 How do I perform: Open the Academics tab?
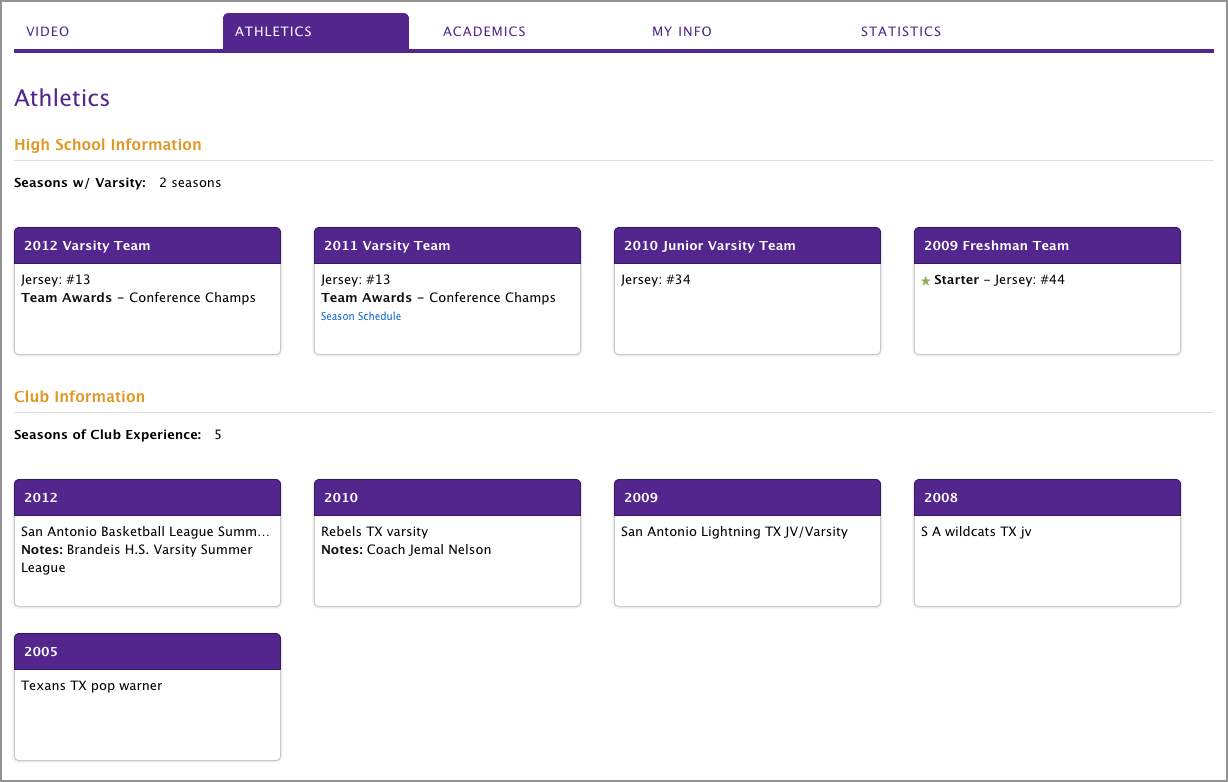point(484,31)
